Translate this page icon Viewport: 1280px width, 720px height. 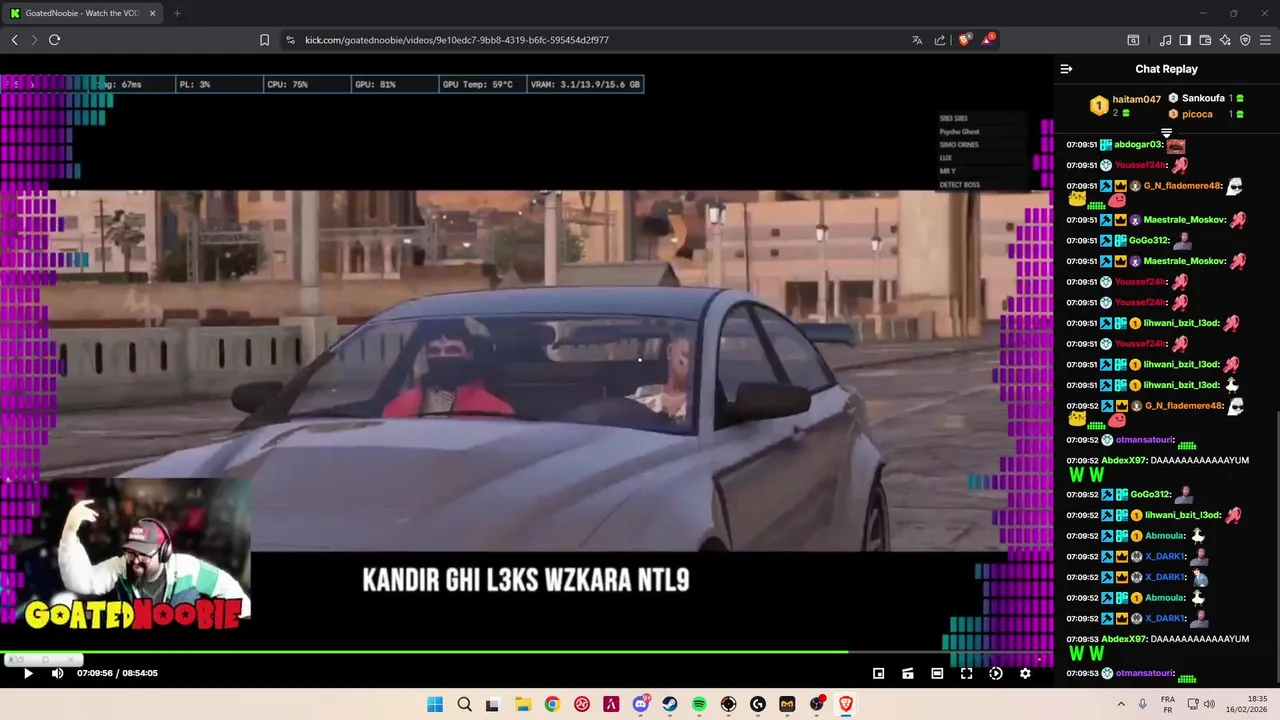click(x=917, y=40)
